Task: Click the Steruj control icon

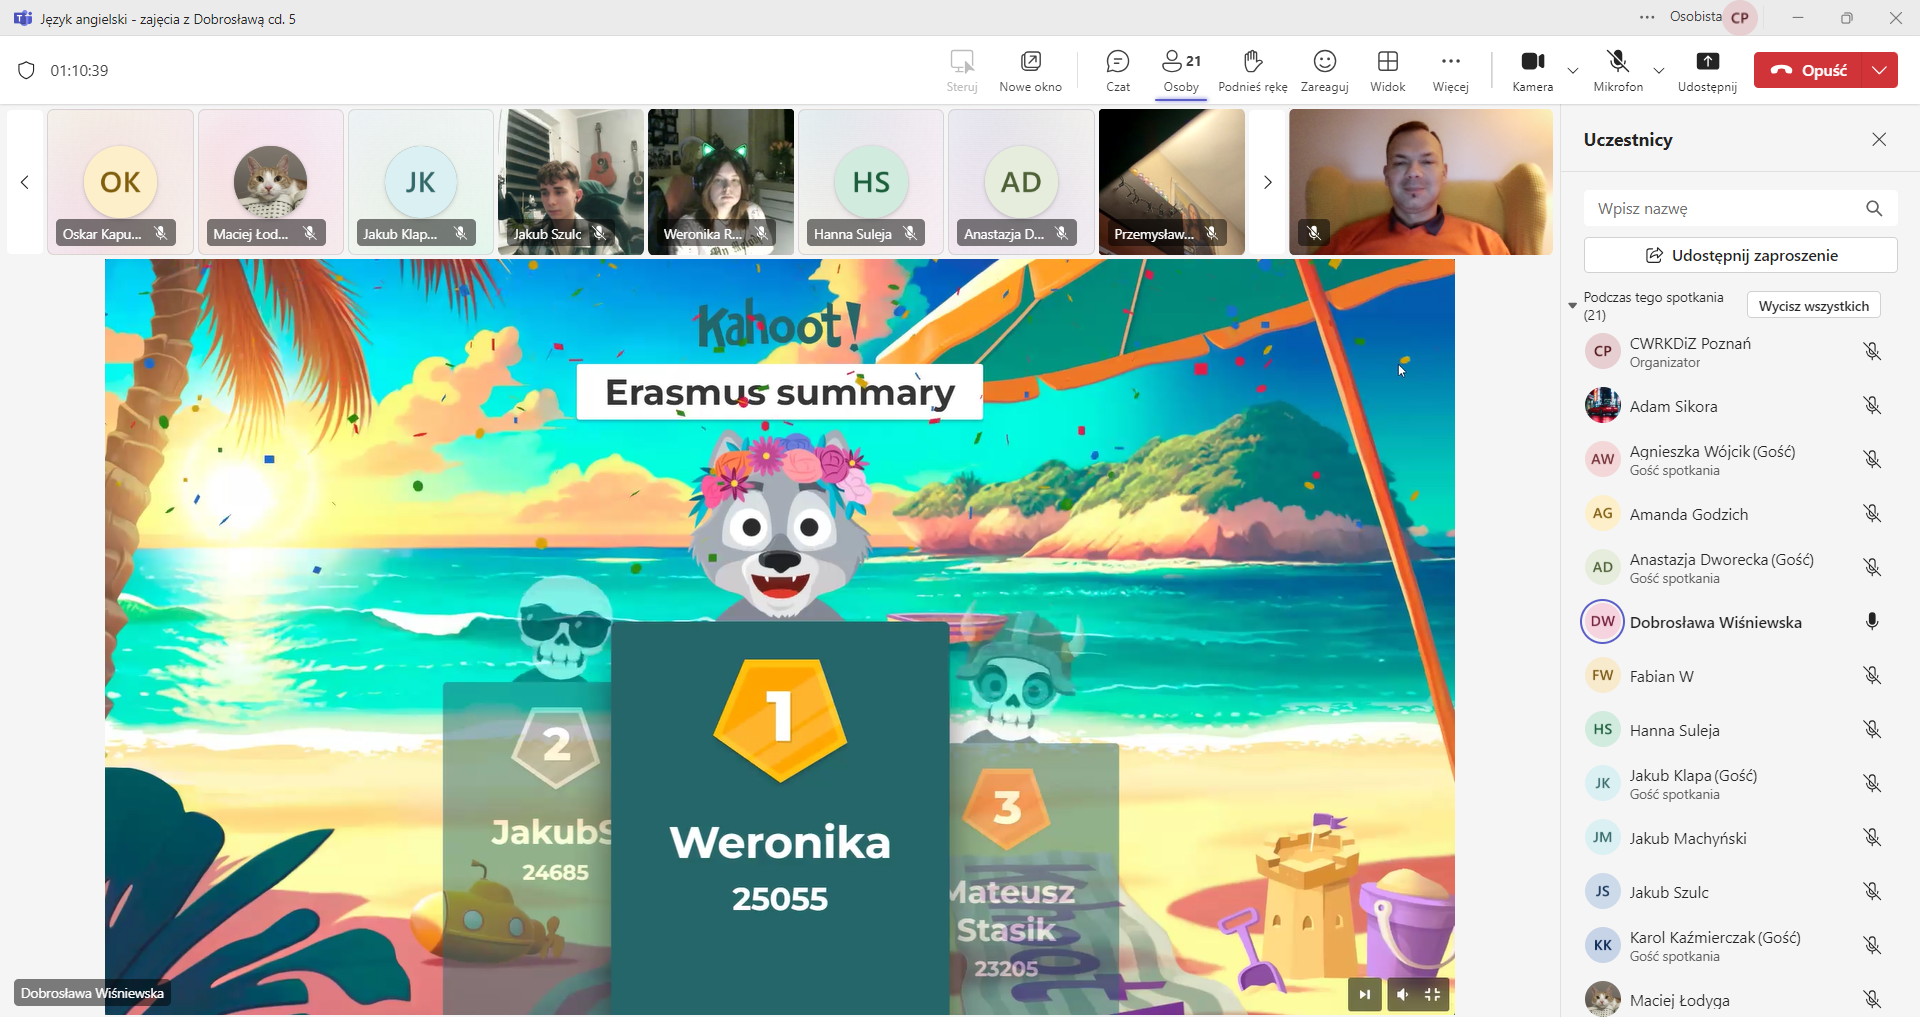Action: [x=962, y=62]
